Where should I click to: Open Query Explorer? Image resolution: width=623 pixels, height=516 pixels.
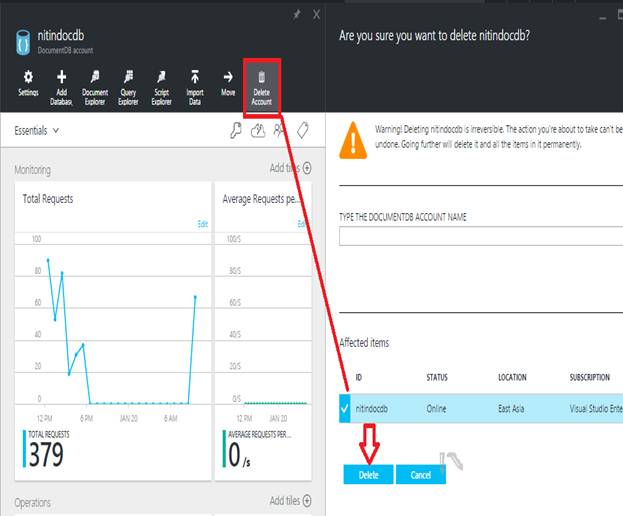pos(128,88)
